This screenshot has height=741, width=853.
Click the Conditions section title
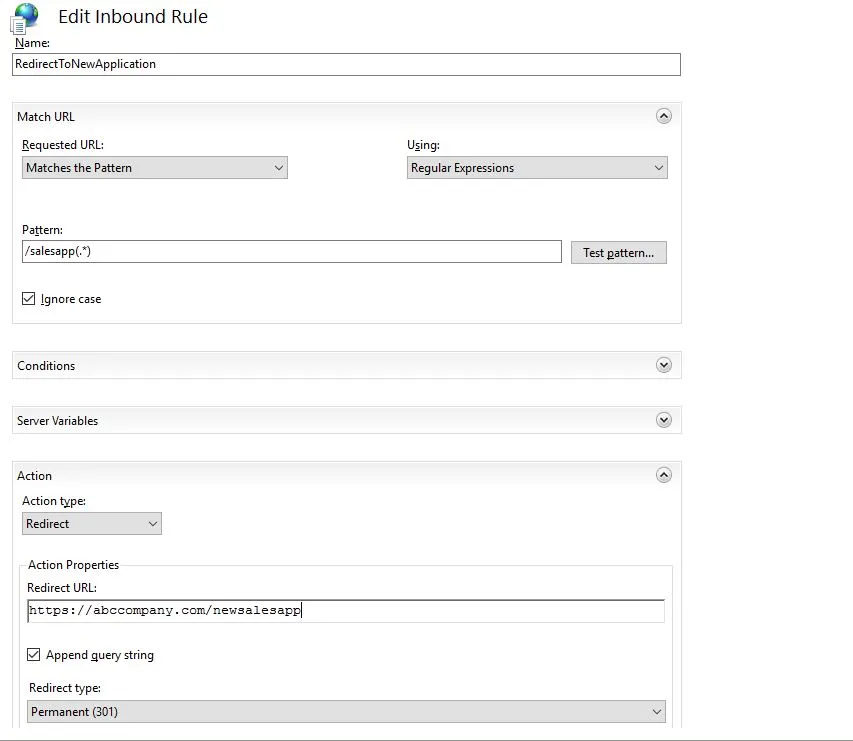point(46,366)
